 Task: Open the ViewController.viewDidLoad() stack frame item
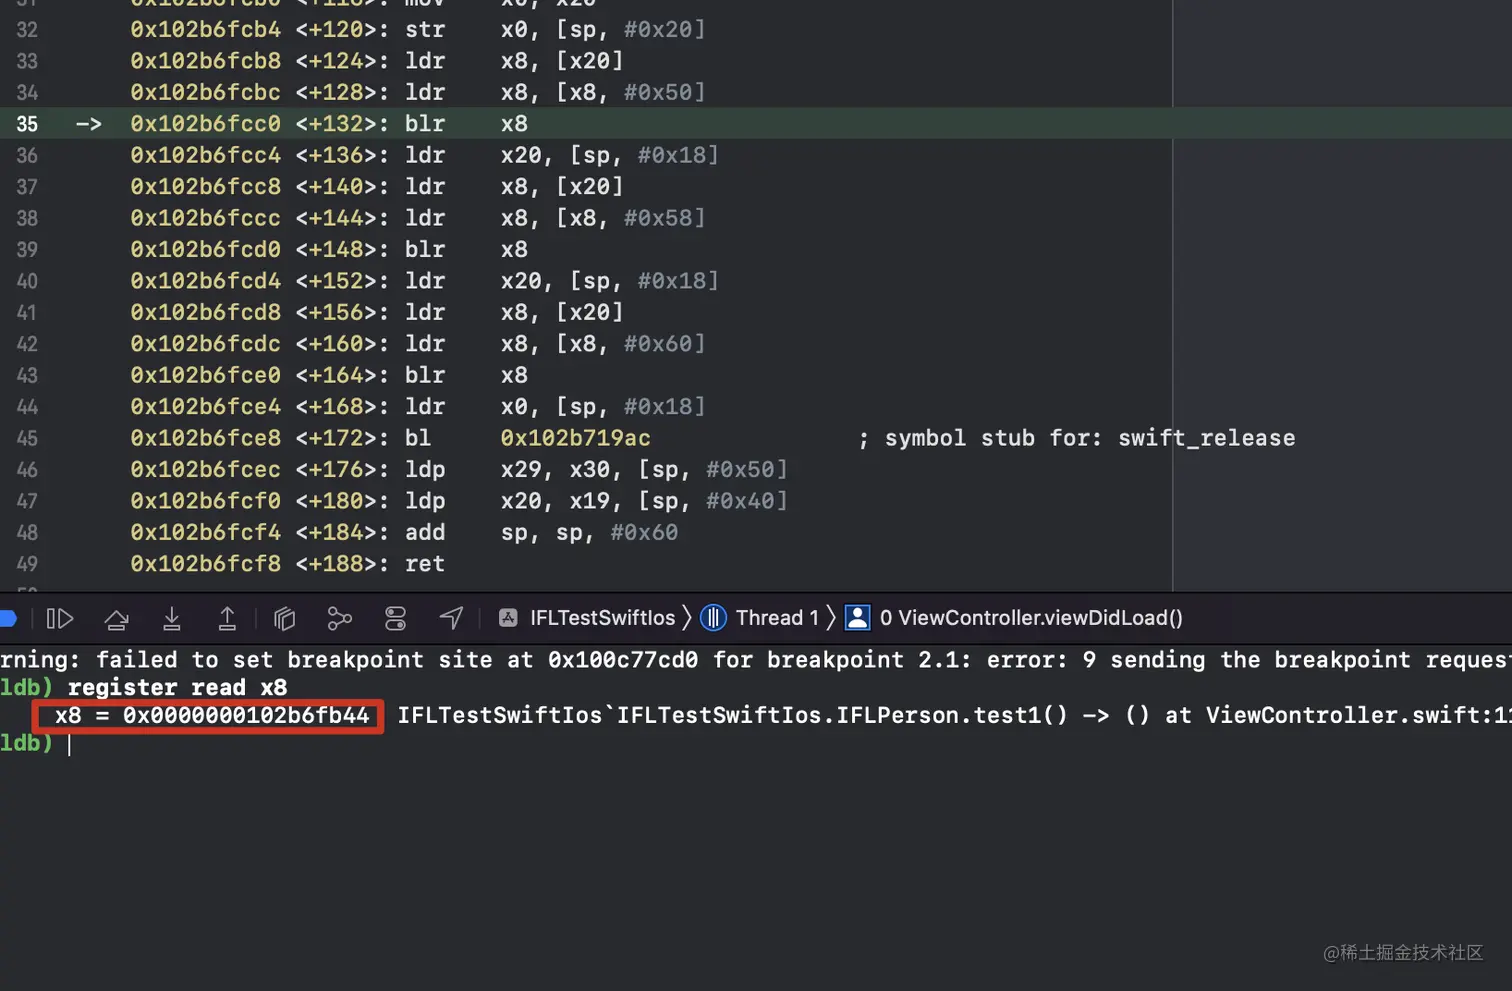point(1031,618)
